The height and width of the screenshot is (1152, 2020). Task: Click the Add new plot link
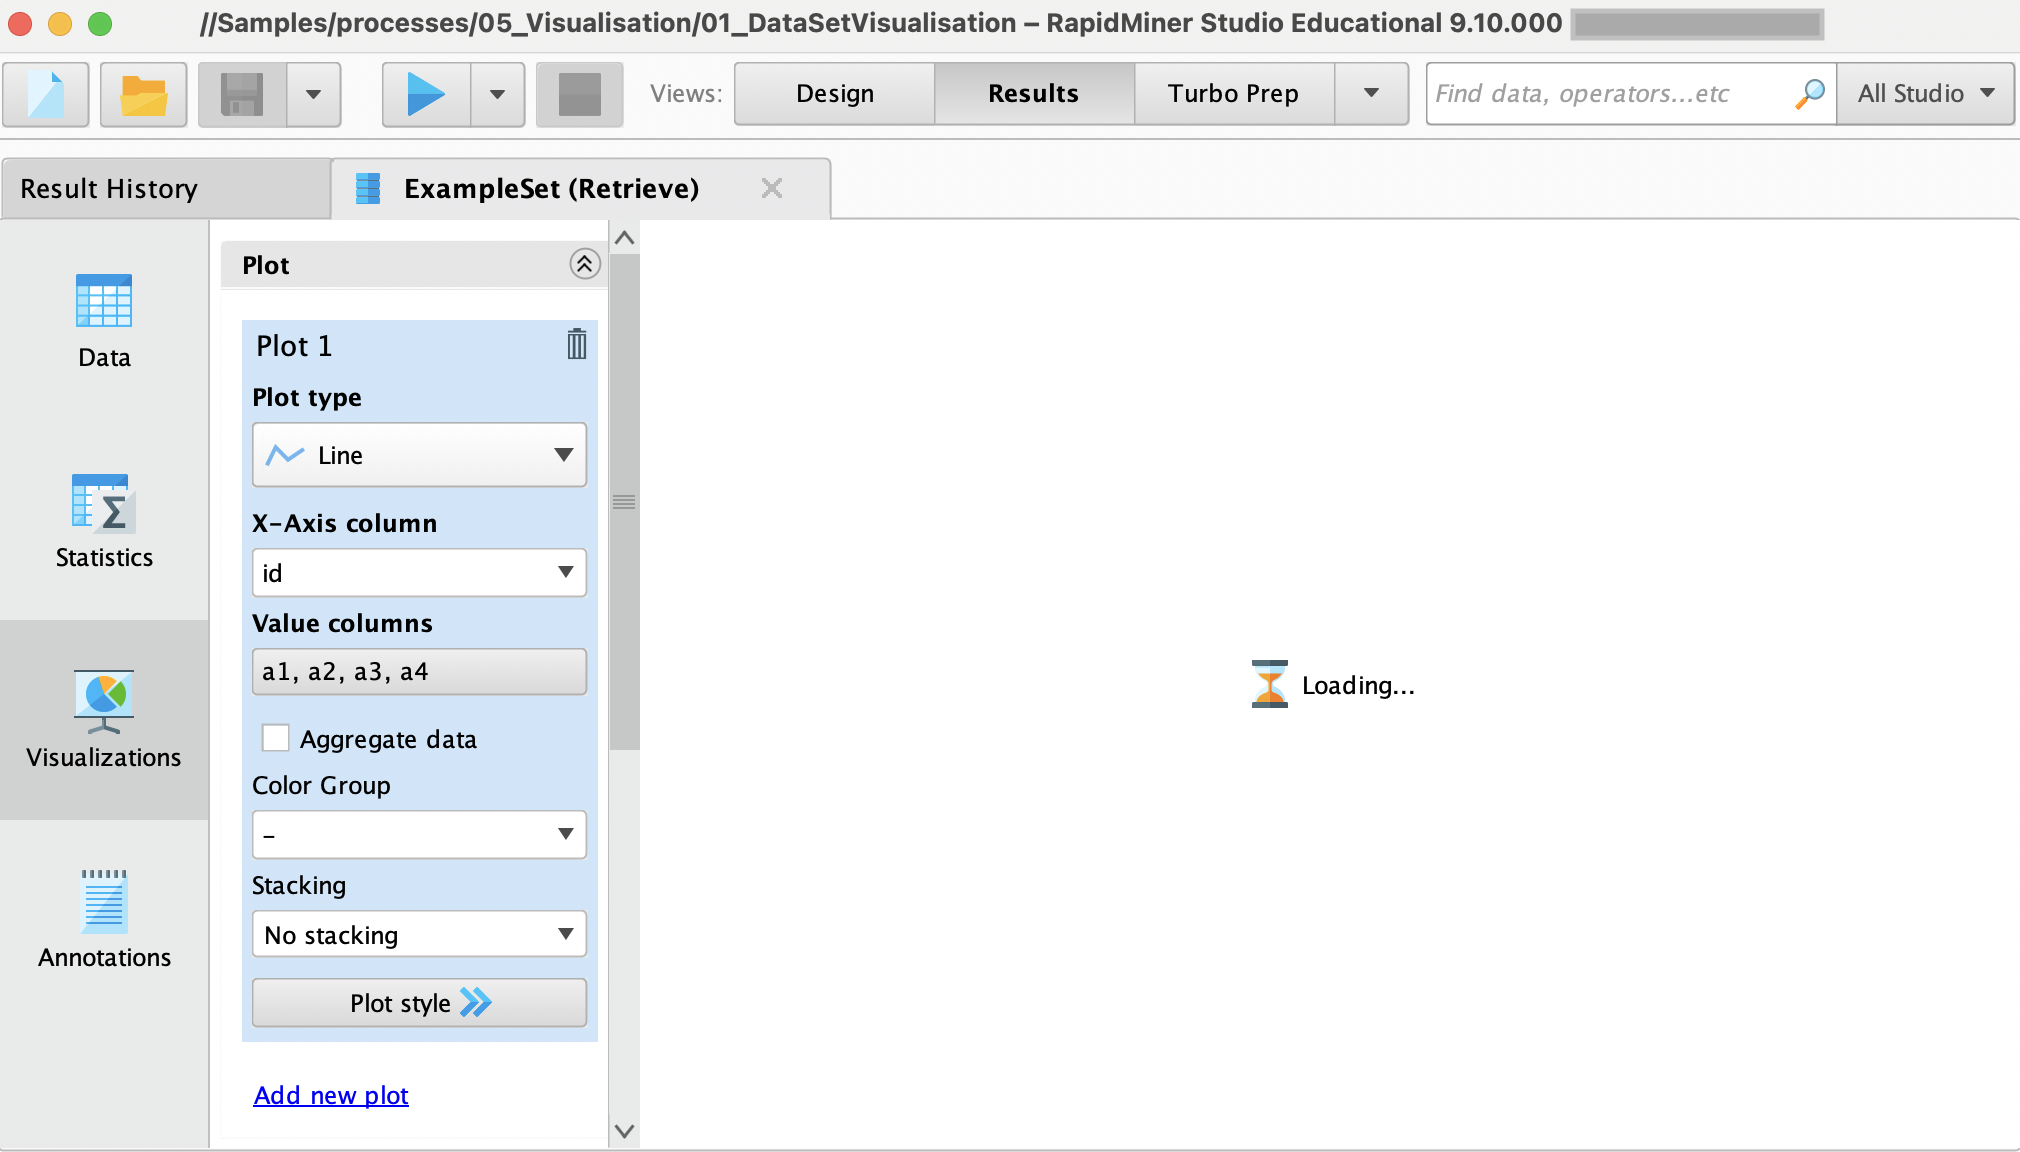(331, 1095)
